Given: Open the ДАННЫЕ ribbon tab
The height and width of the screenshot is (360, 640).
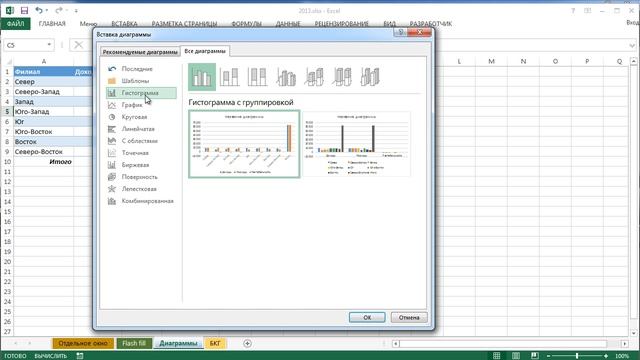Looking at the screenshot, I should point(288,24).
